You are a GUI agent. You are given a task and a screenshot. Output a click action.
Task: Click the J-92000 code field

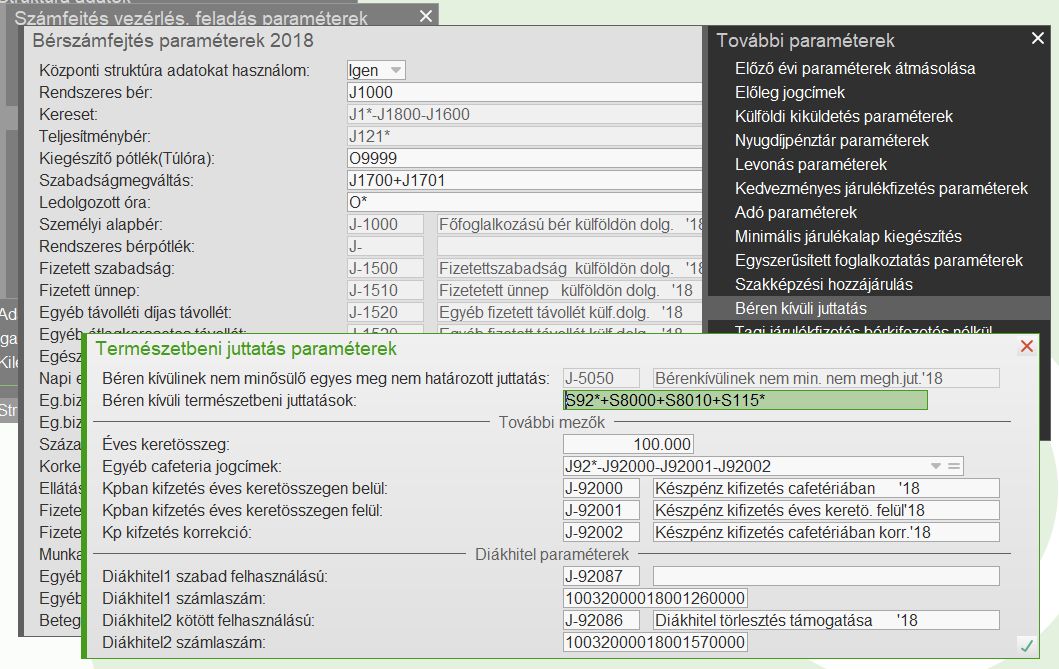[x=602, y=488]
